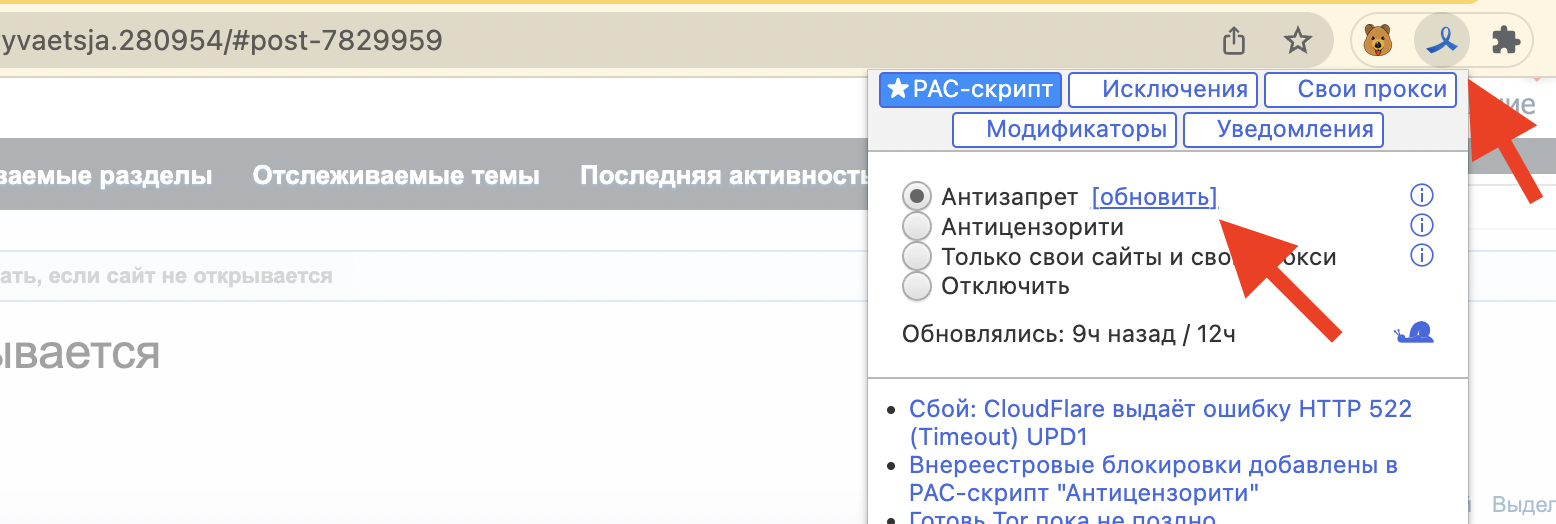The image size is (1556, 524).
Task: Choose Только свои сайты и свои прокси option
Action: [x=916, y=256]
